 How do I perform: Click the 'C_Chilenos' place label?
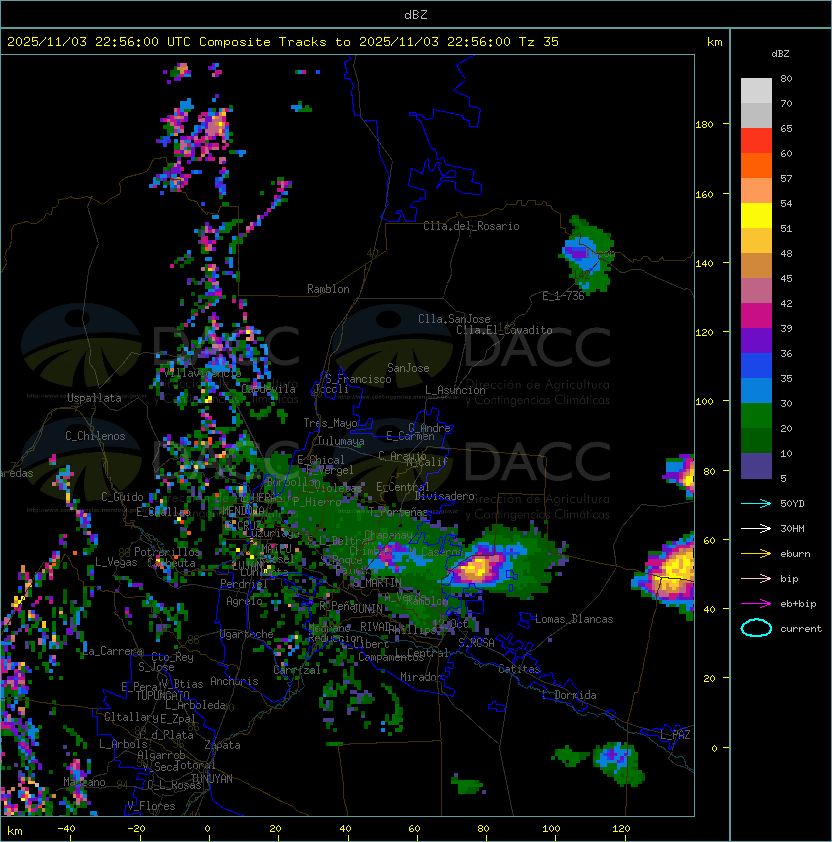pyautogui.click(x=95, y=436)
